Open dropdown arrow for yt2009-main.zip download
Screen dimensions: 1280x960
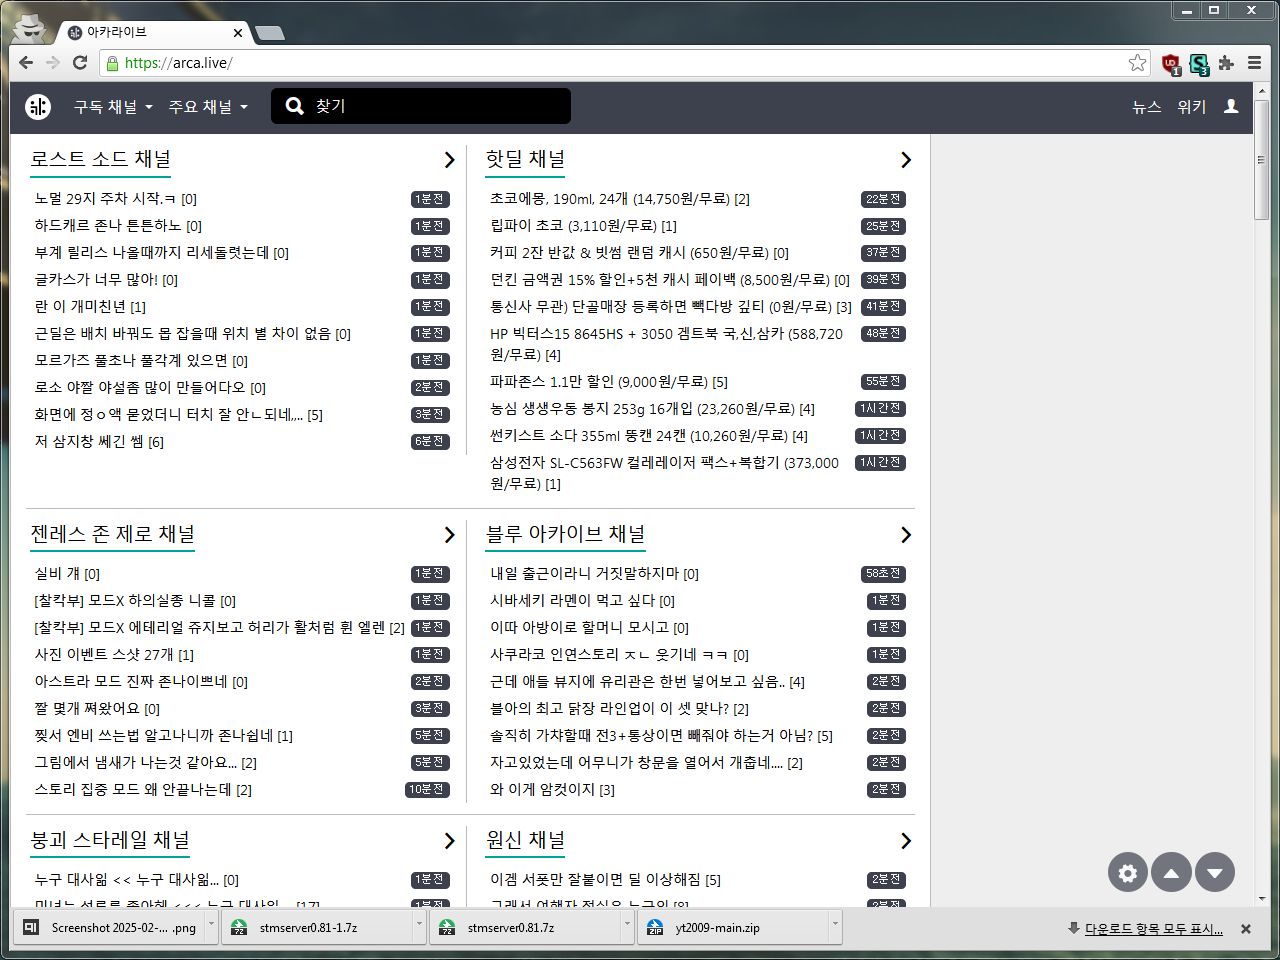[x=835, y=925]
